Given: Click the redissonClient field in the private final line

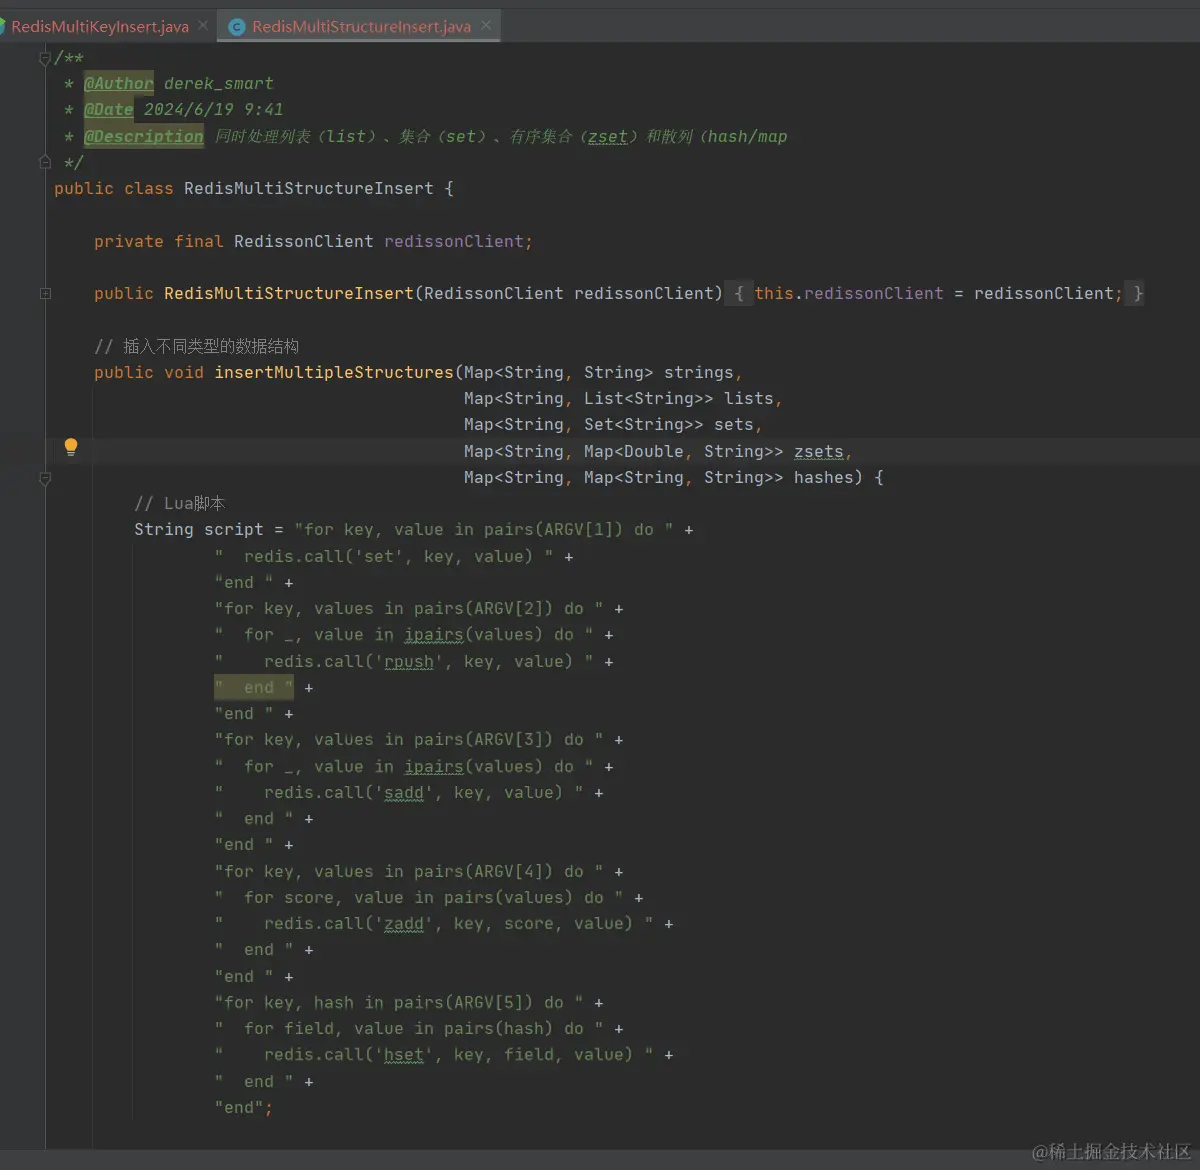Looking at the screenshot, I should (x=454, y=241).
